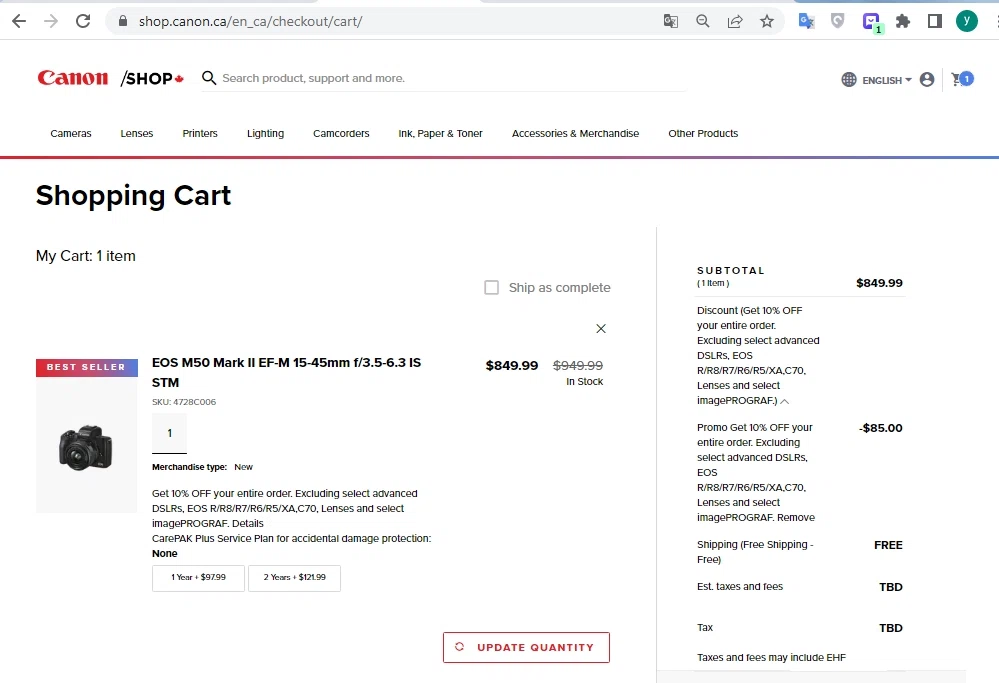Click Remove link for the promo
Image resolution: width=999 pixels, height=683 pixels.
point(796,517)
